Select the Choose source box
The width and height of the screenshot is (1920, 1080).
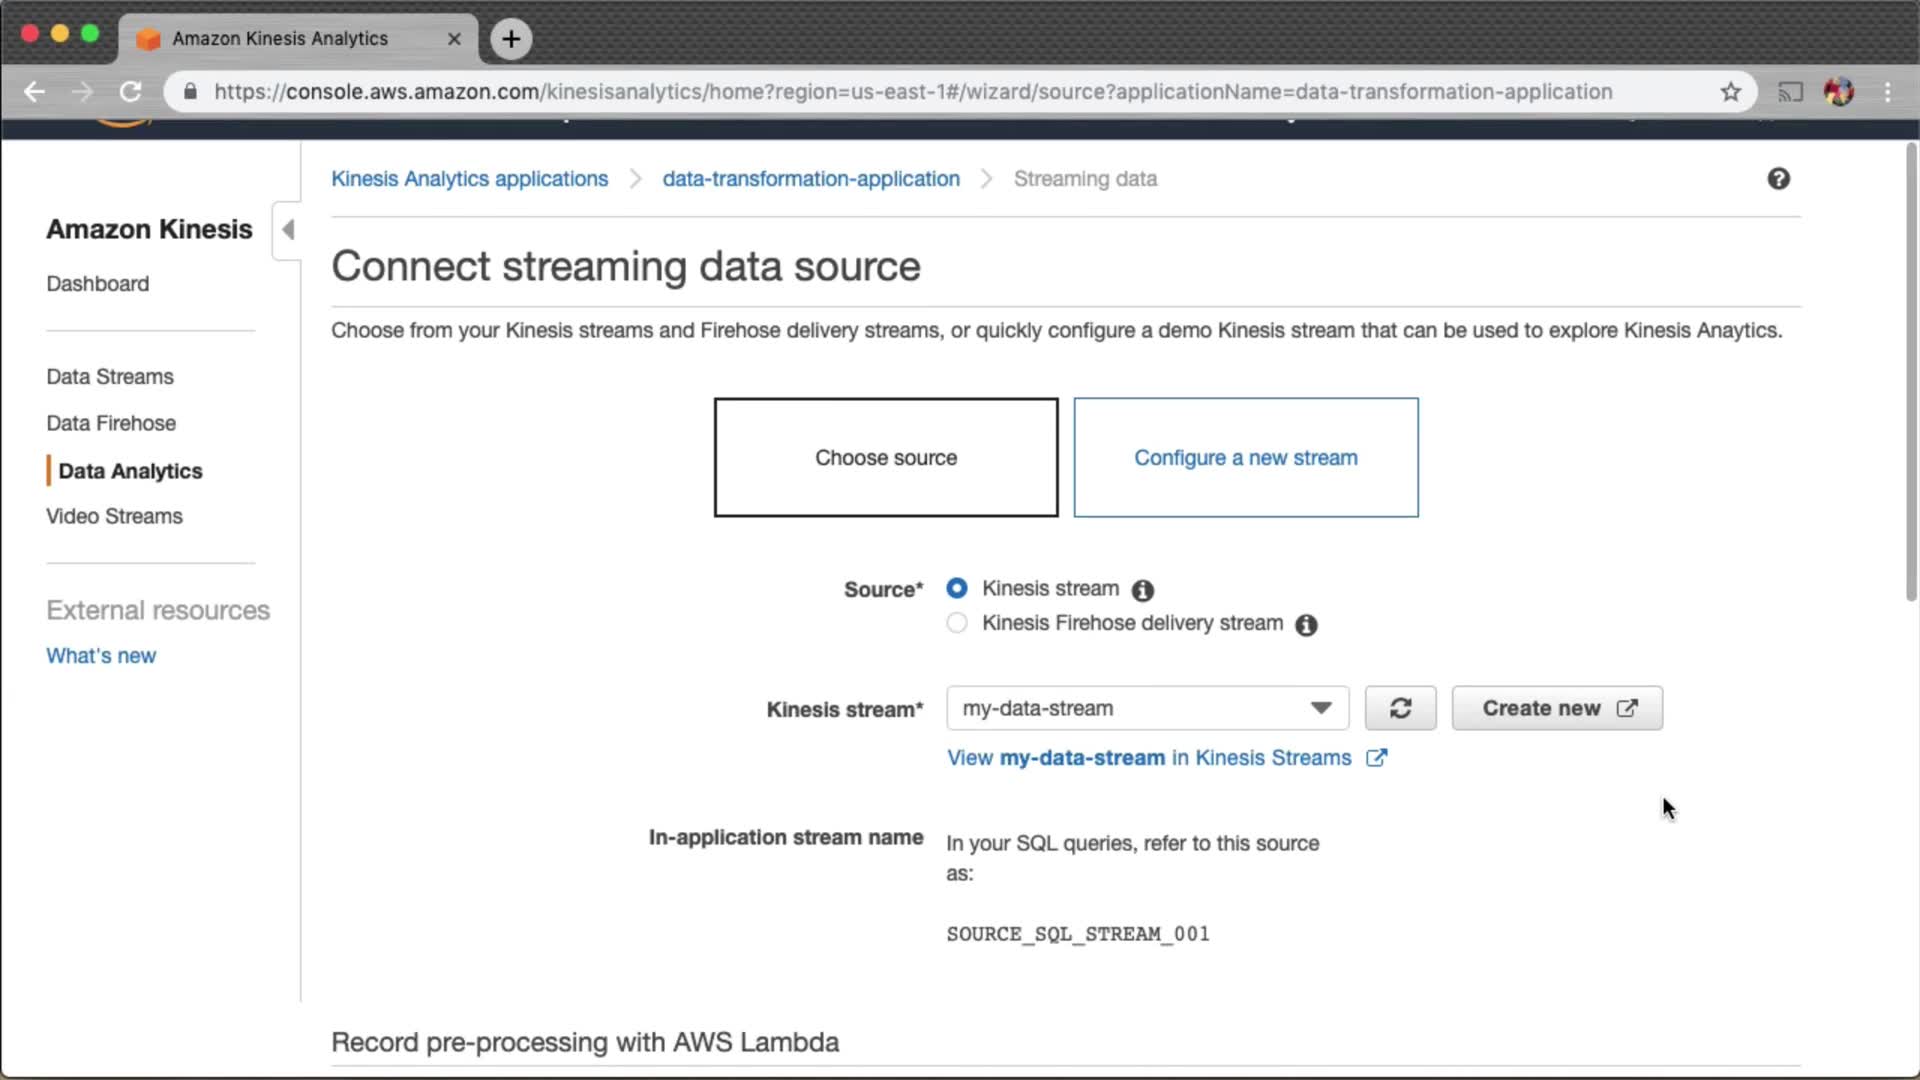[x=885, y=457]
